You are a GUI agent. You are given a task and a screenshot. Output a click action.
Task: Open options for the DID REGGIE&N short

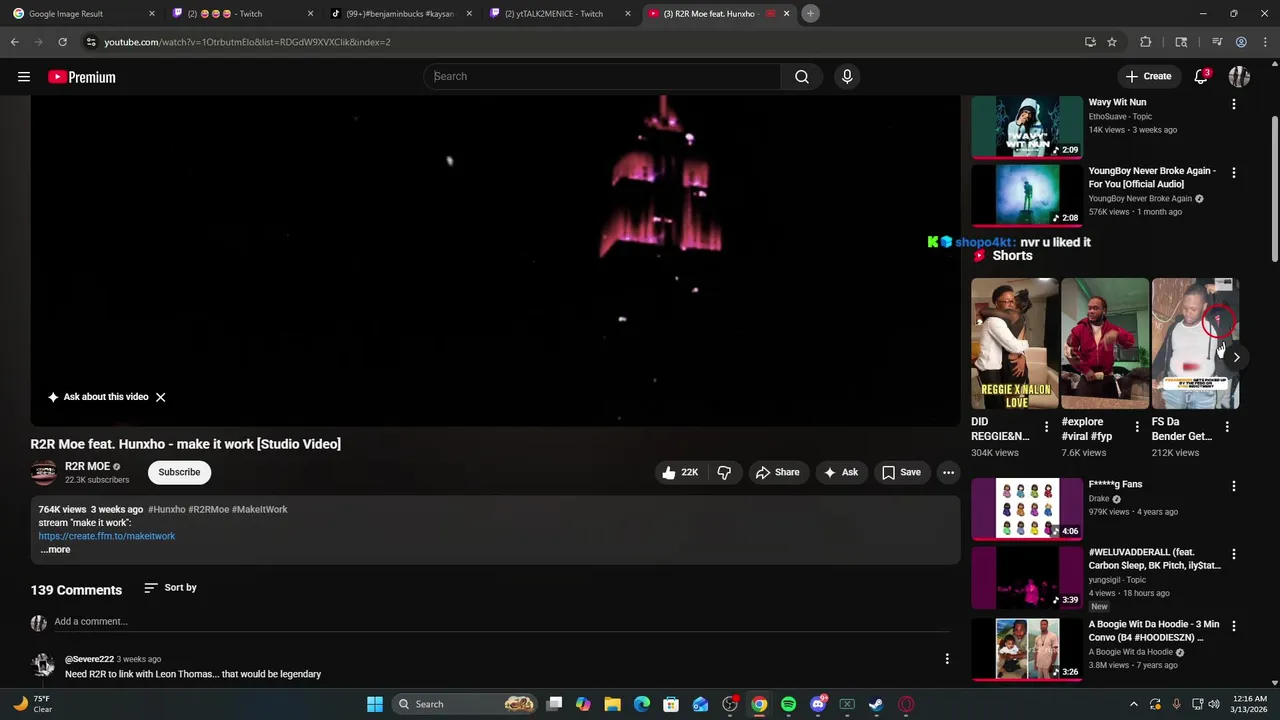tap(1046, 427)
